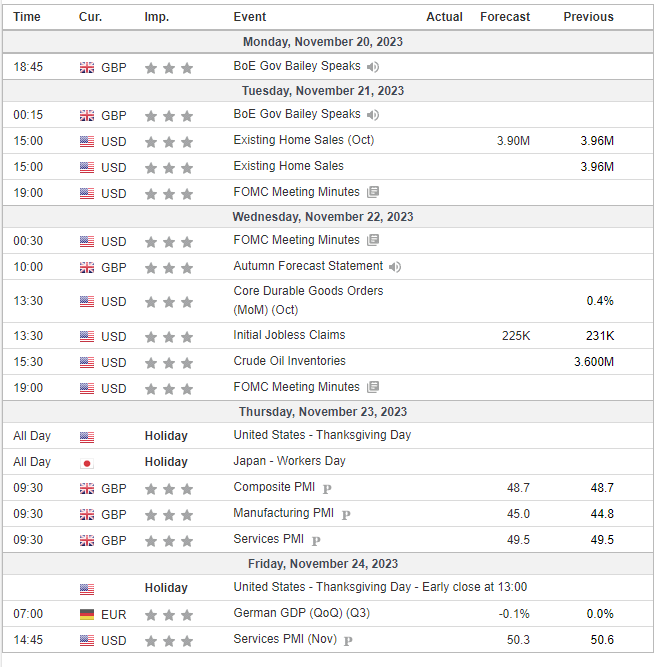Click preliminary icon beside Manufacturing PMI
Screen dimensions: 661x667
346,515
